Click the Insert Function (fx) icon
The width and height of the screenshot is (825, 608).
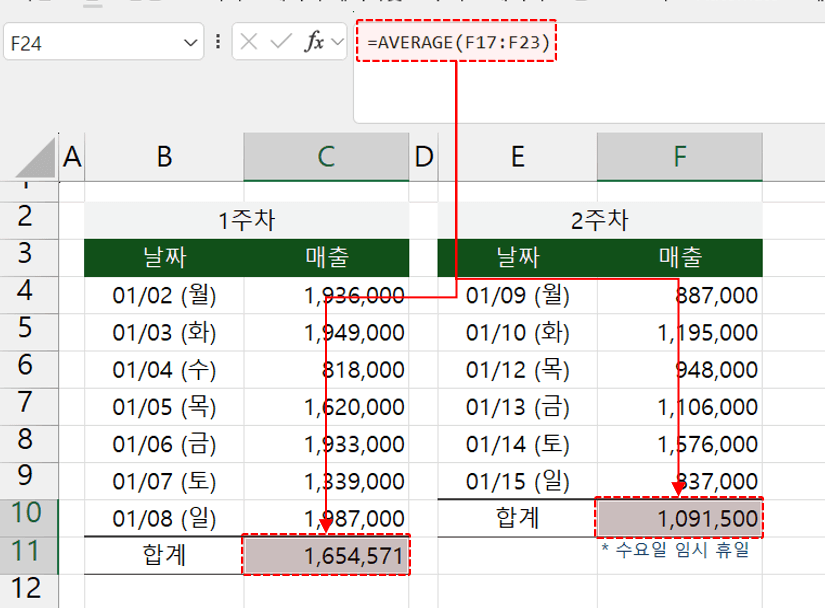315,42
